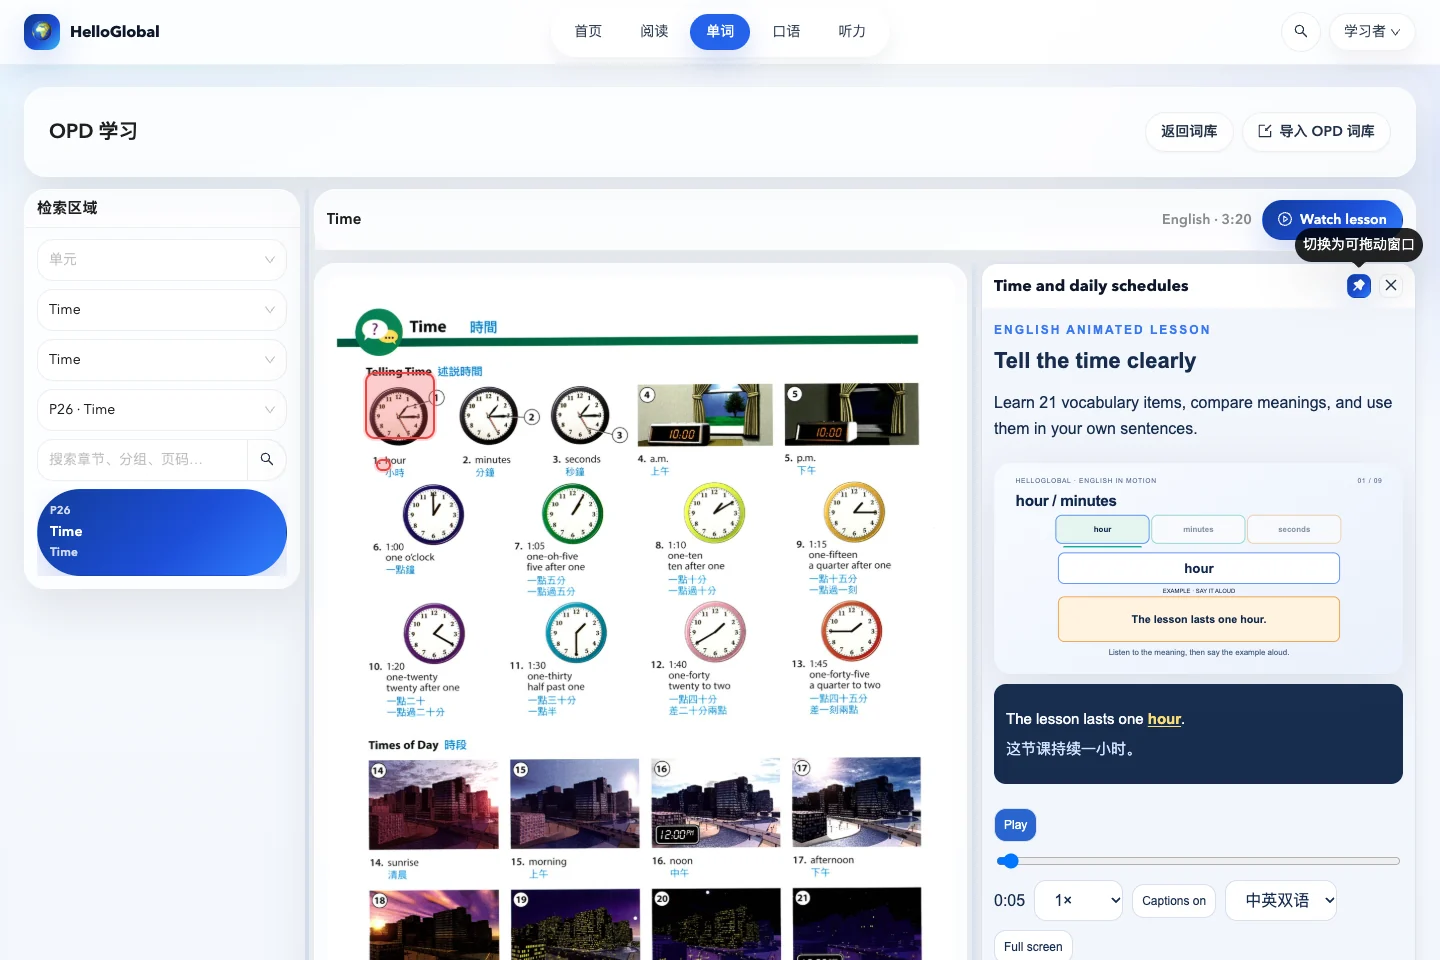Select the 1:40 twenty to two clock
The width and height of the screenshot is (1440, 960).
point(715,631)
